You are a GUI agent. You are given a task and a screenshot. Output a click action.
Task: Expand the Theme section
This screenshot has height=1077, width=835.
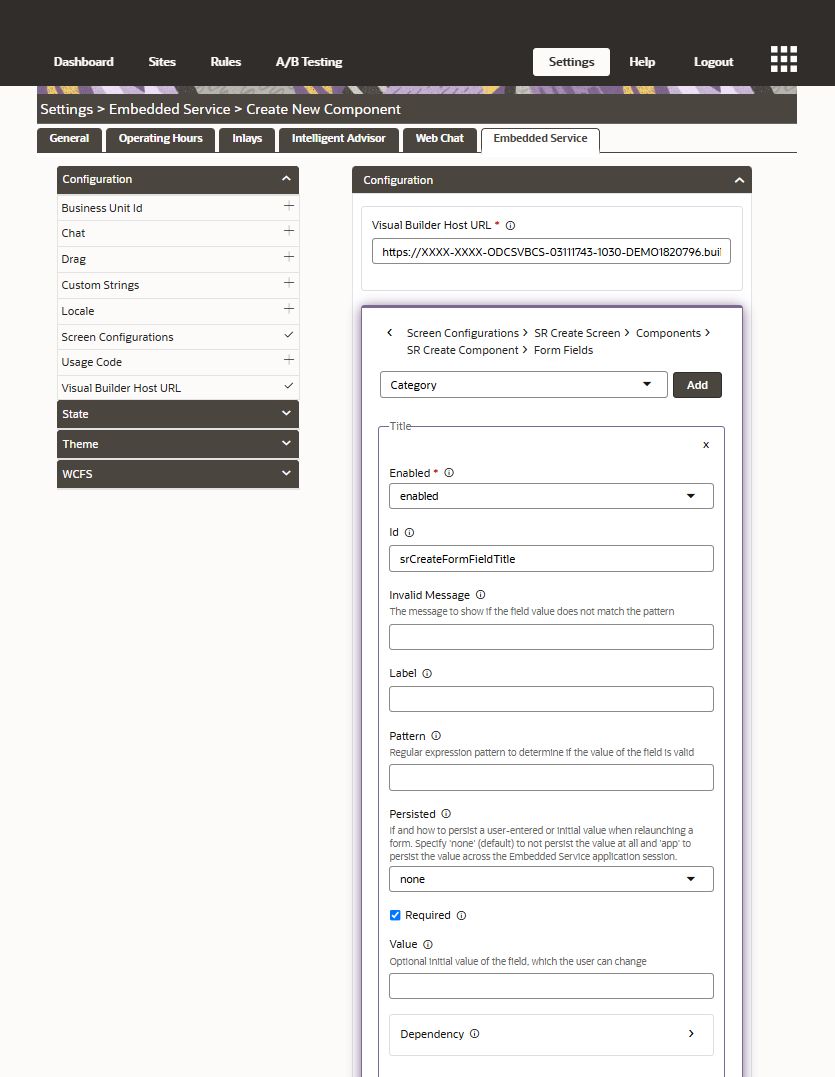pos(177,443)
